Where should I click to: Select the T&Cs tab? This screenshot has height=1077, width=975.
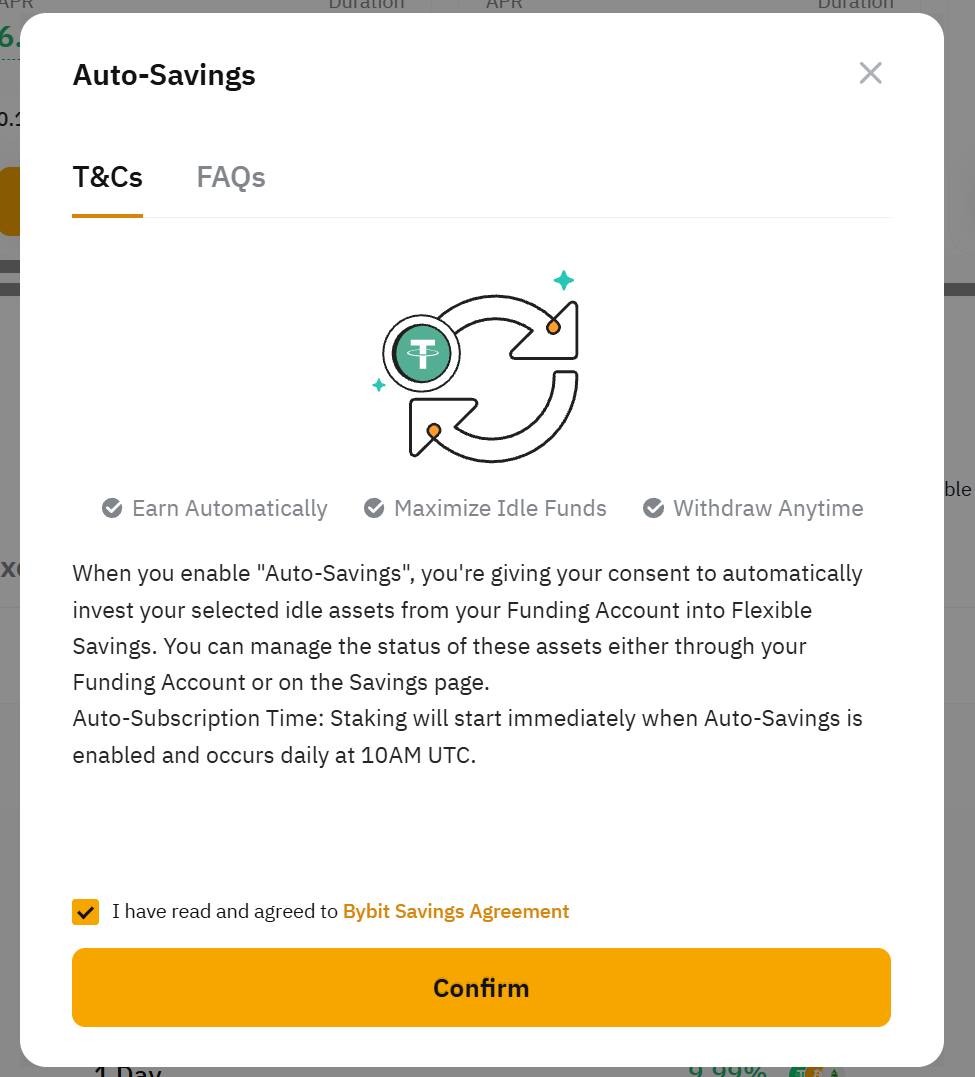point(108,178)
